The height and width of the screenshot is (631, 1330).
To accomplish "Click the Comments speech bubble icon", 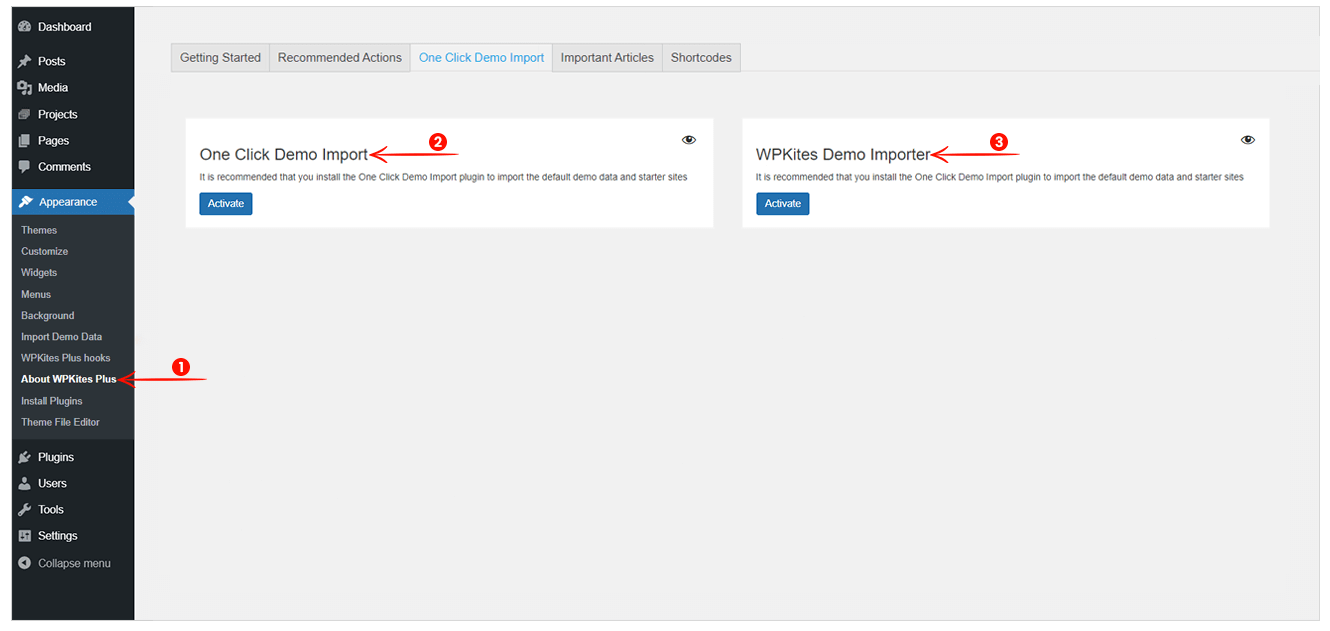I will [25, 167].
